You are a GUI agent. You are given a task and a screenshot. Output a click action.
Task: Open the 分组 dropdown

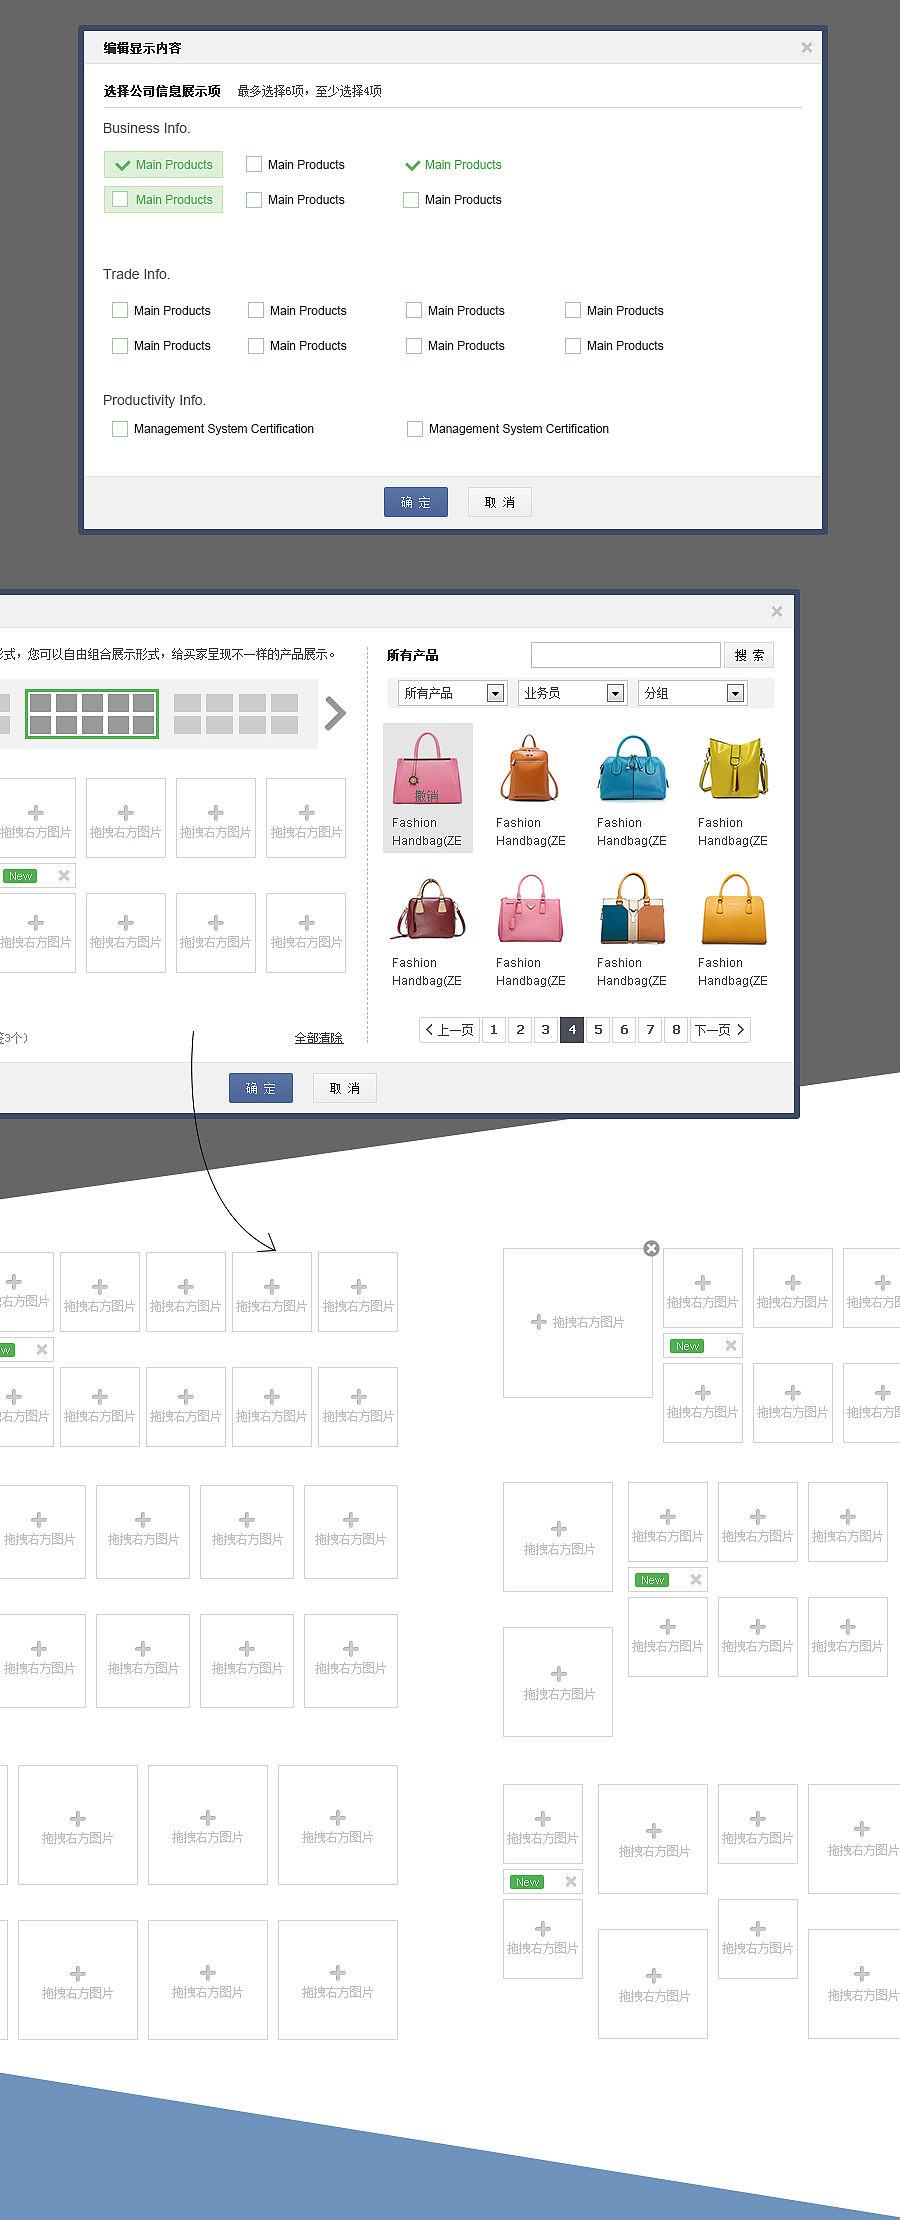pos(692,693)
